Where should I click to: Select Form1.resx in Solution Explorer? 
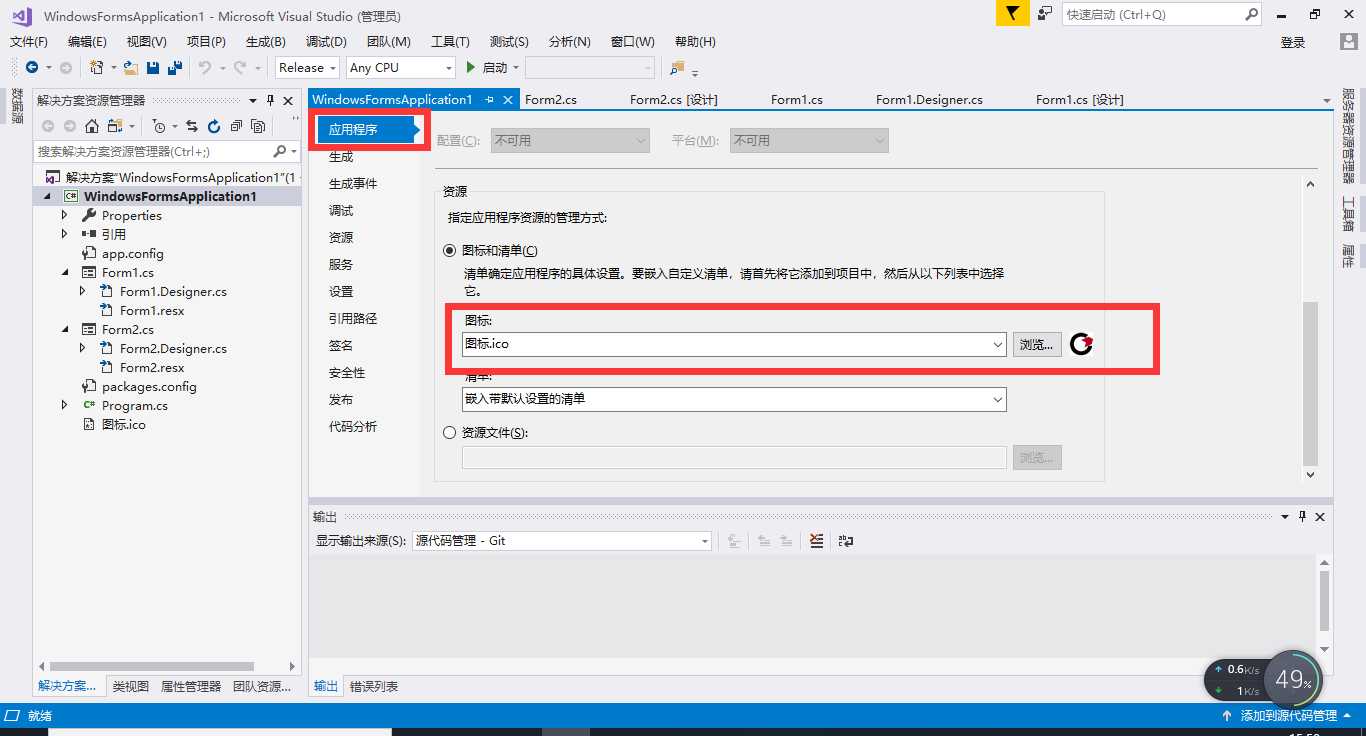pyautogui.click(x=152, y=310)
